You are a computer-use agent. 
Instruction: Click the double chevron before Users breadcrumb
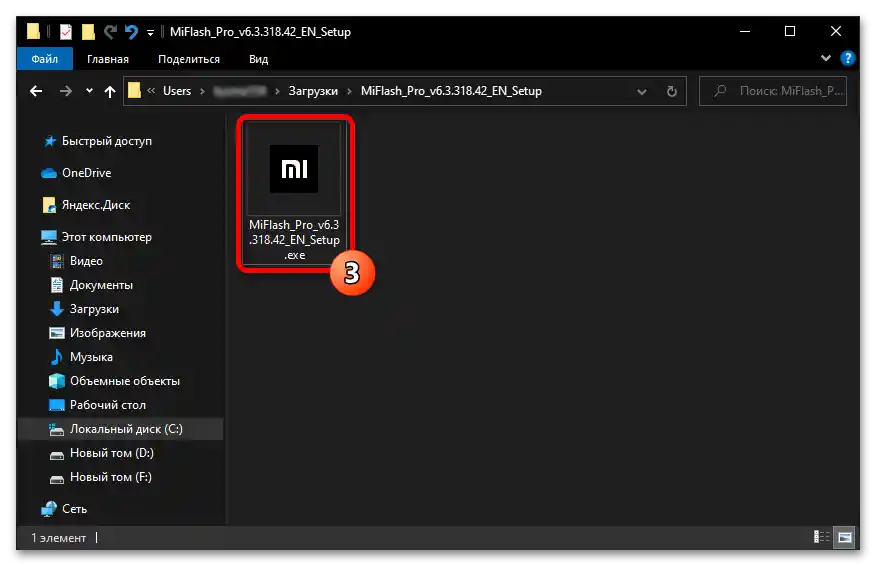click(151, 91)
